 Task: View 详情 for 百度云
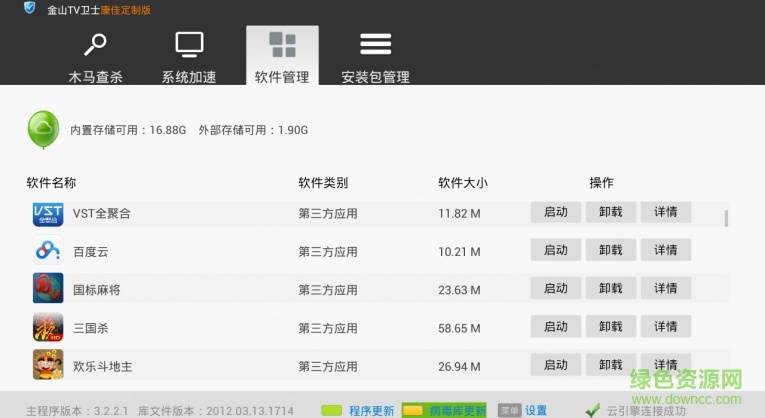(x=666, y=250)
